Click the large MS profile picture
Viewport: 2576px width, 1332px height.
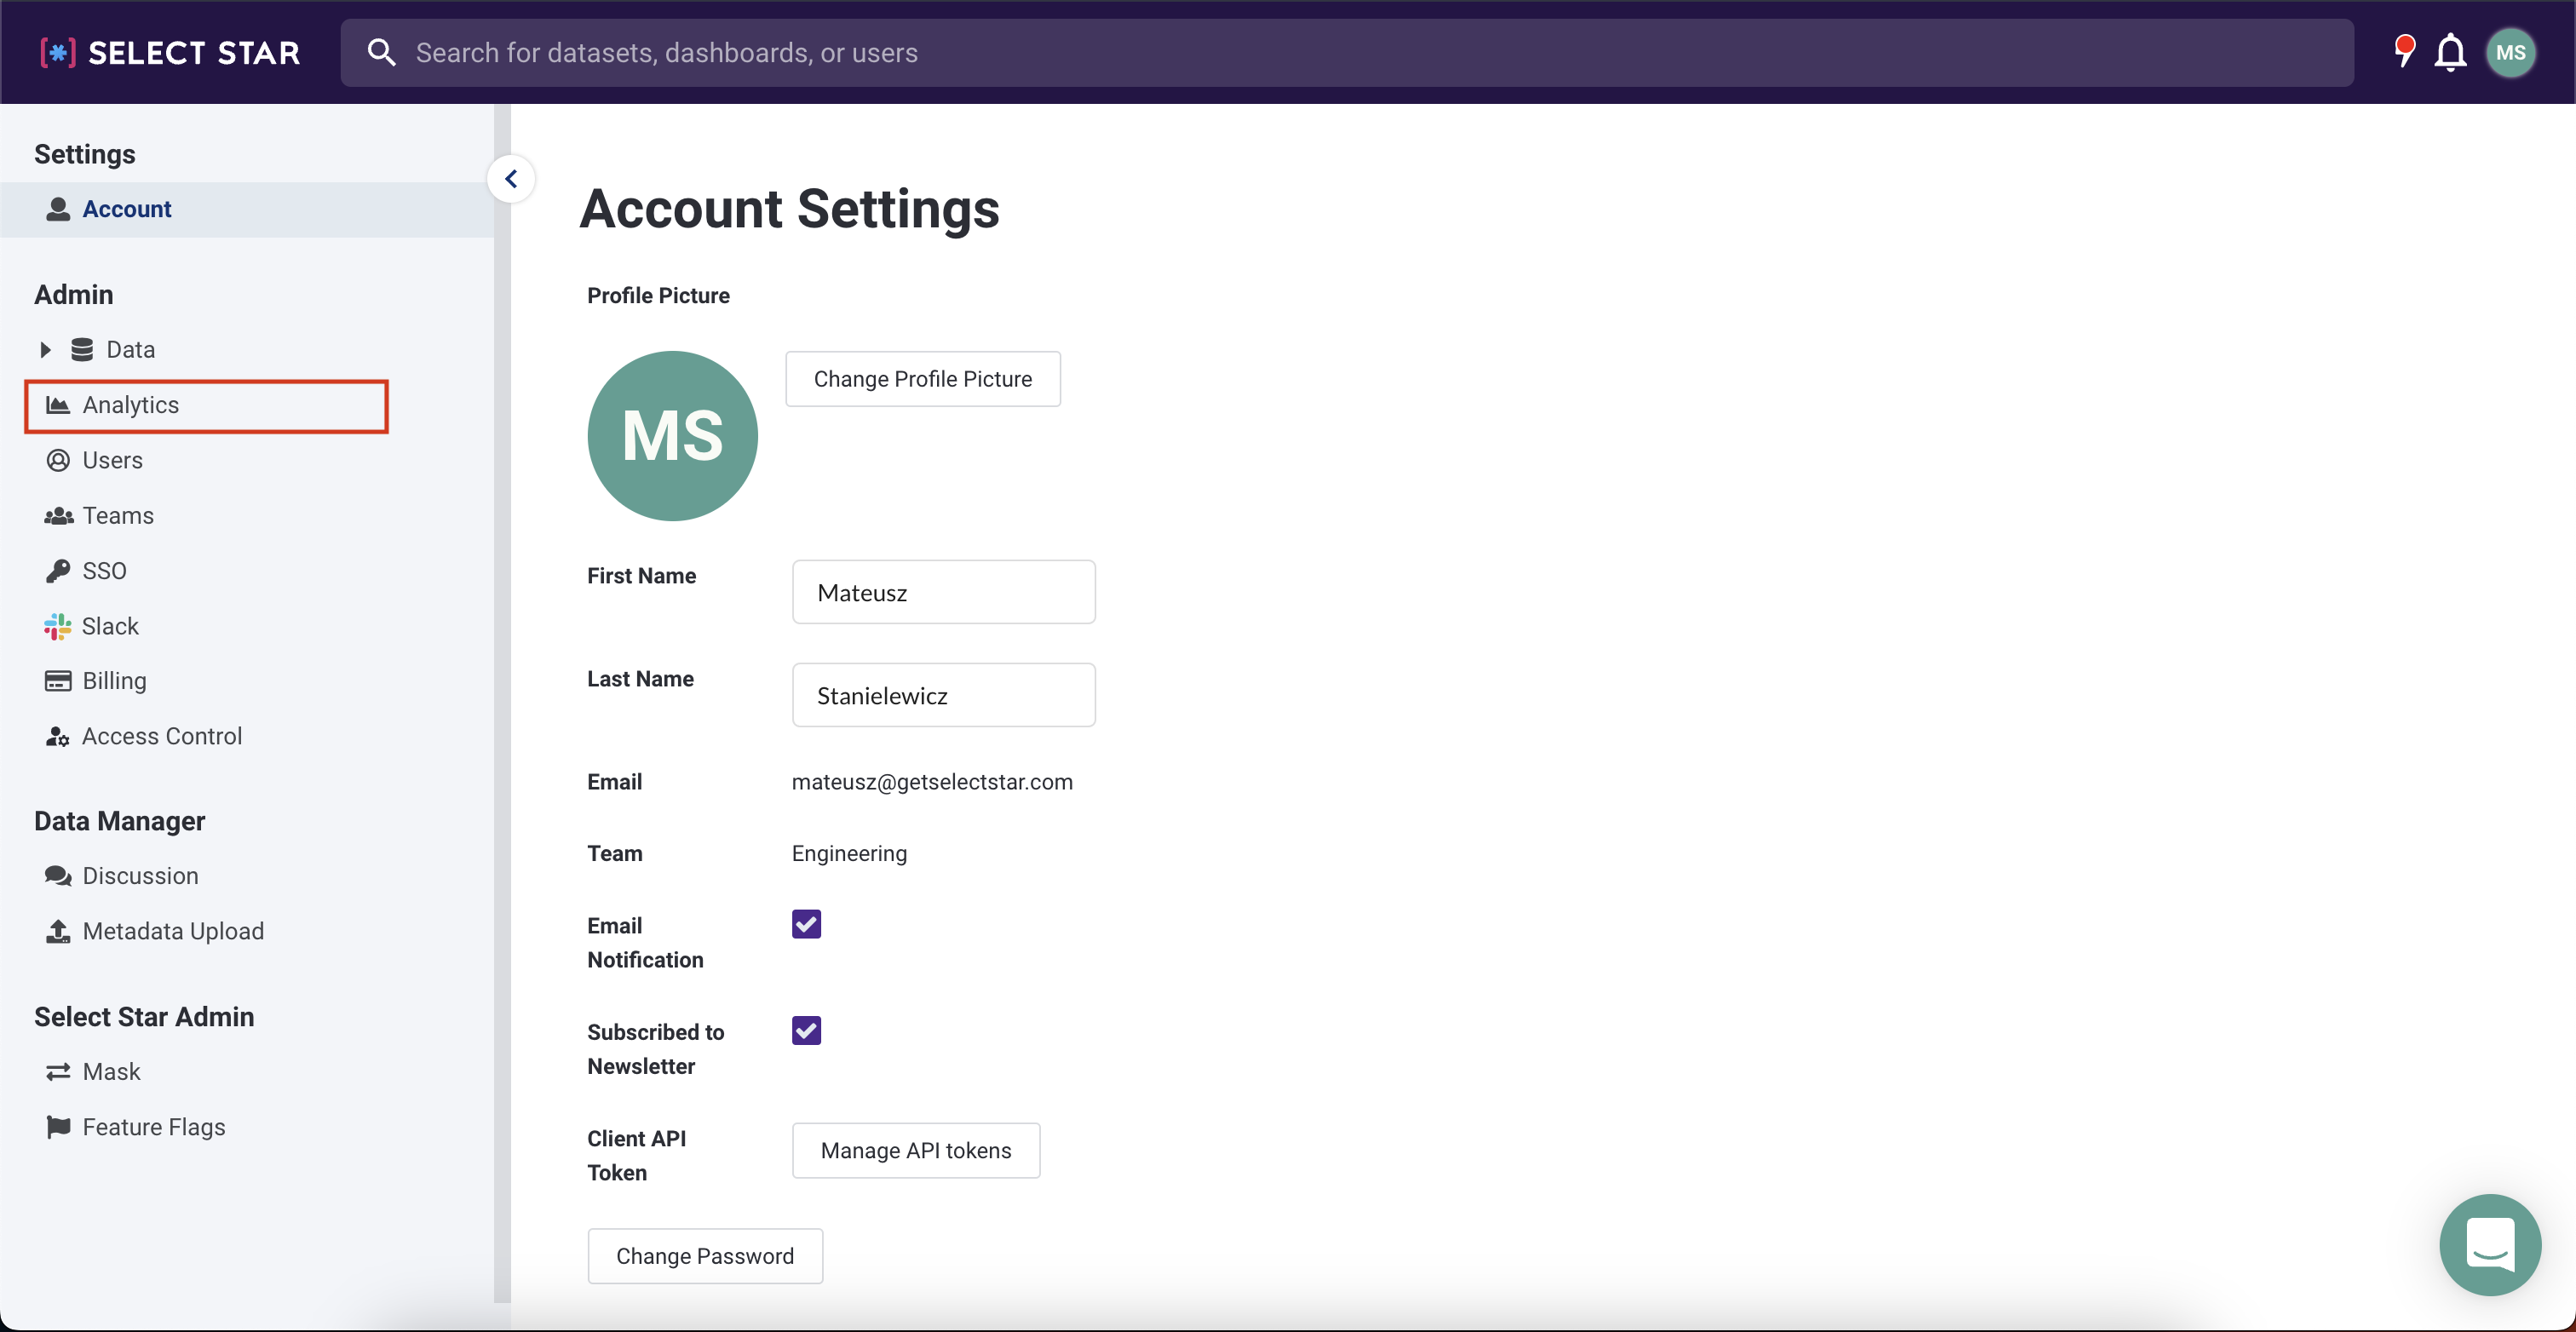tap(672, 435)
